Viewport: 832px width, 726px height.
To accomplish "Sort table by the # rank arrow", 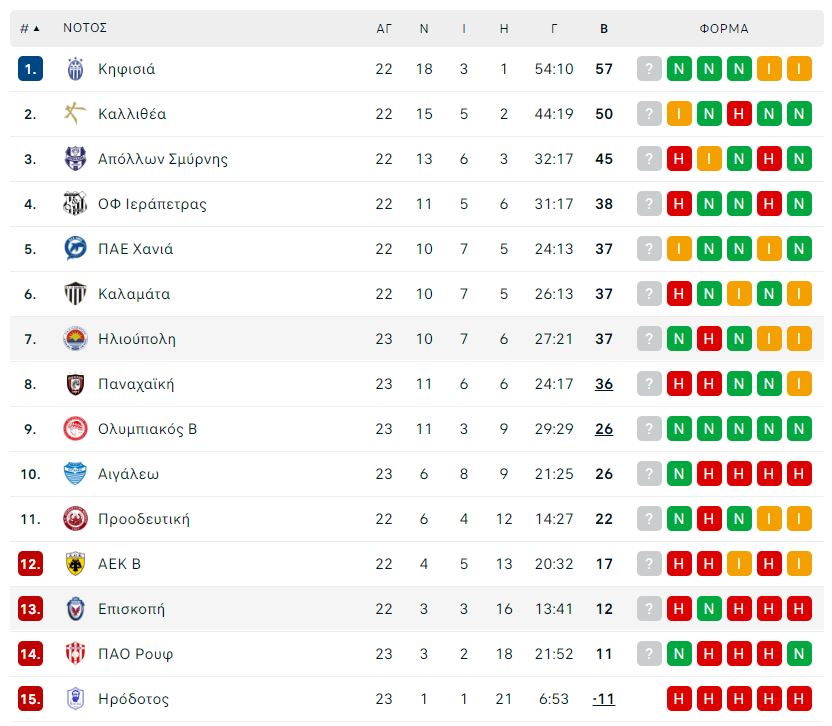I will click(x=30, y=28).
